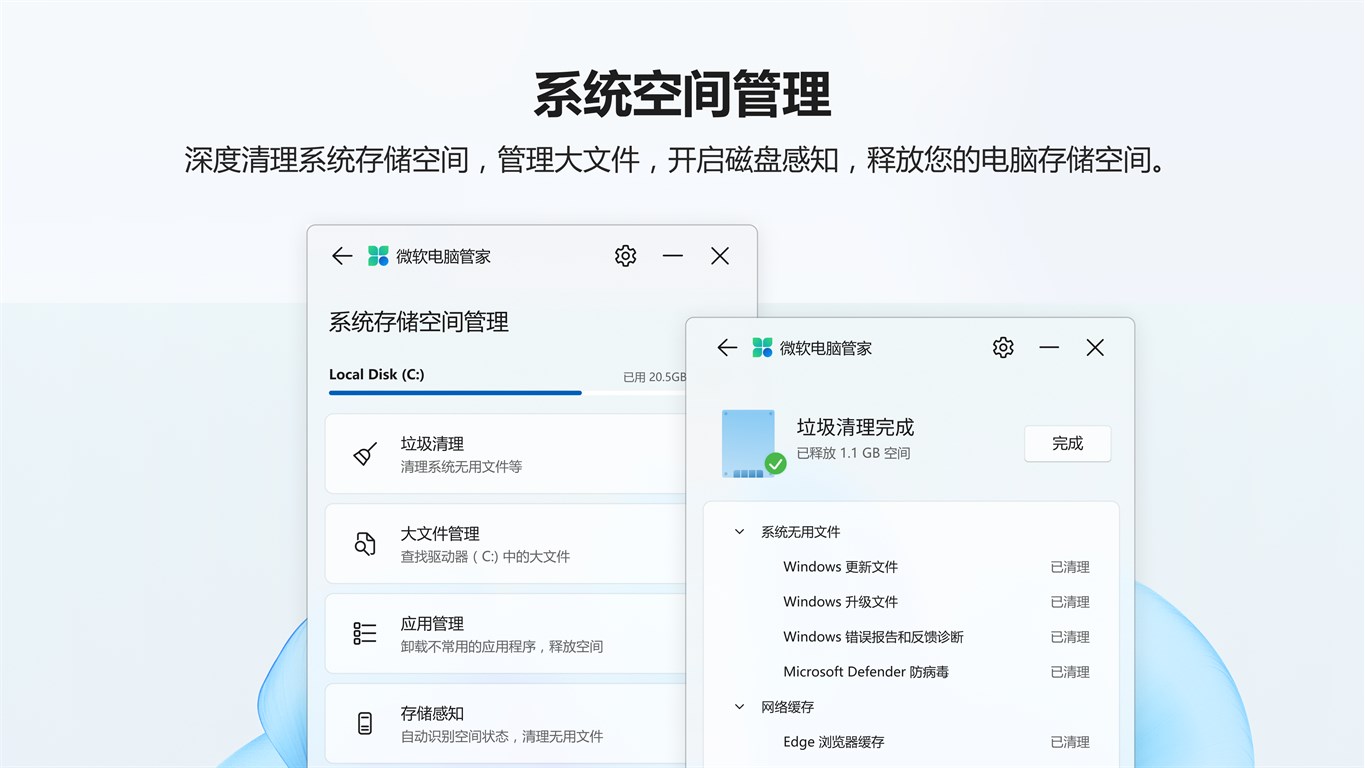Click the Local Disk (C:) label
The height and width of the screenshot is (768, 1365).
(x=377, y=374)
